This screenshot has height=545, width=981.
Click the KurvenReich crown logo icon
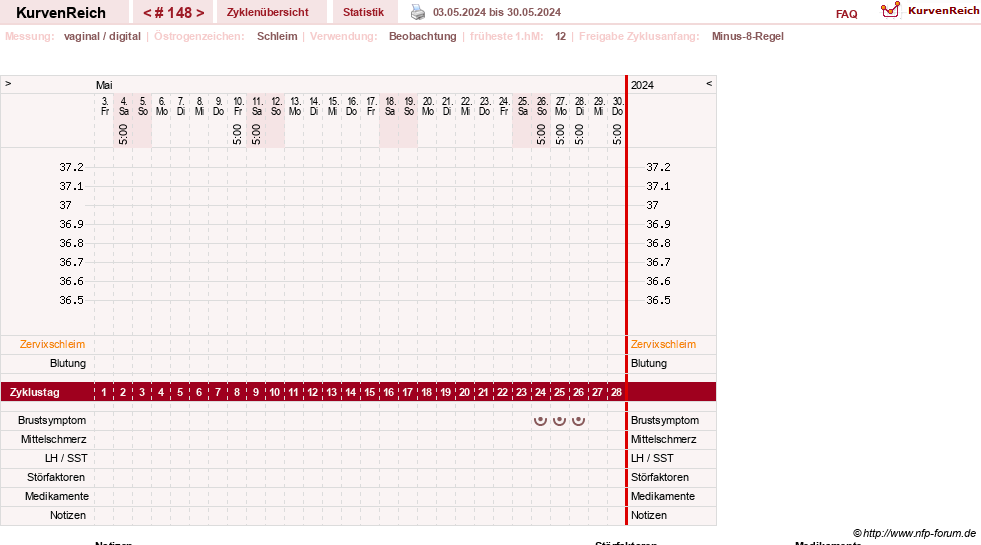pyautogui.click(x=890, y=10)
